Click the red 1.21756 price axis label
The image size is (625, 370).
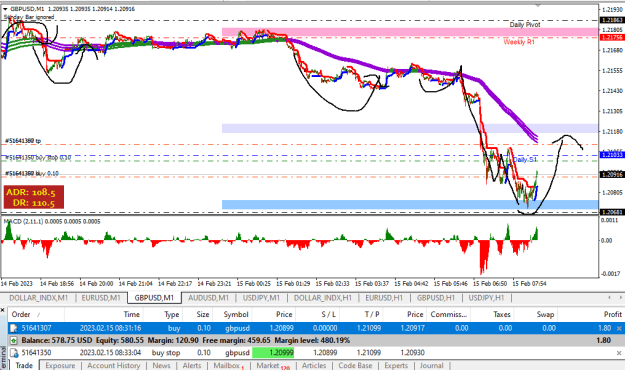611,37
